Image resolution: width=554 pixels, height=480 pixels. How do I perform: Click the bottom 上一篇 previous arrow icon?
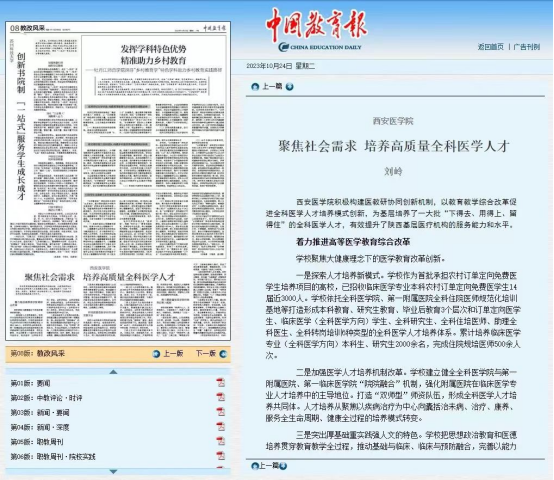[x=255, y=466]
